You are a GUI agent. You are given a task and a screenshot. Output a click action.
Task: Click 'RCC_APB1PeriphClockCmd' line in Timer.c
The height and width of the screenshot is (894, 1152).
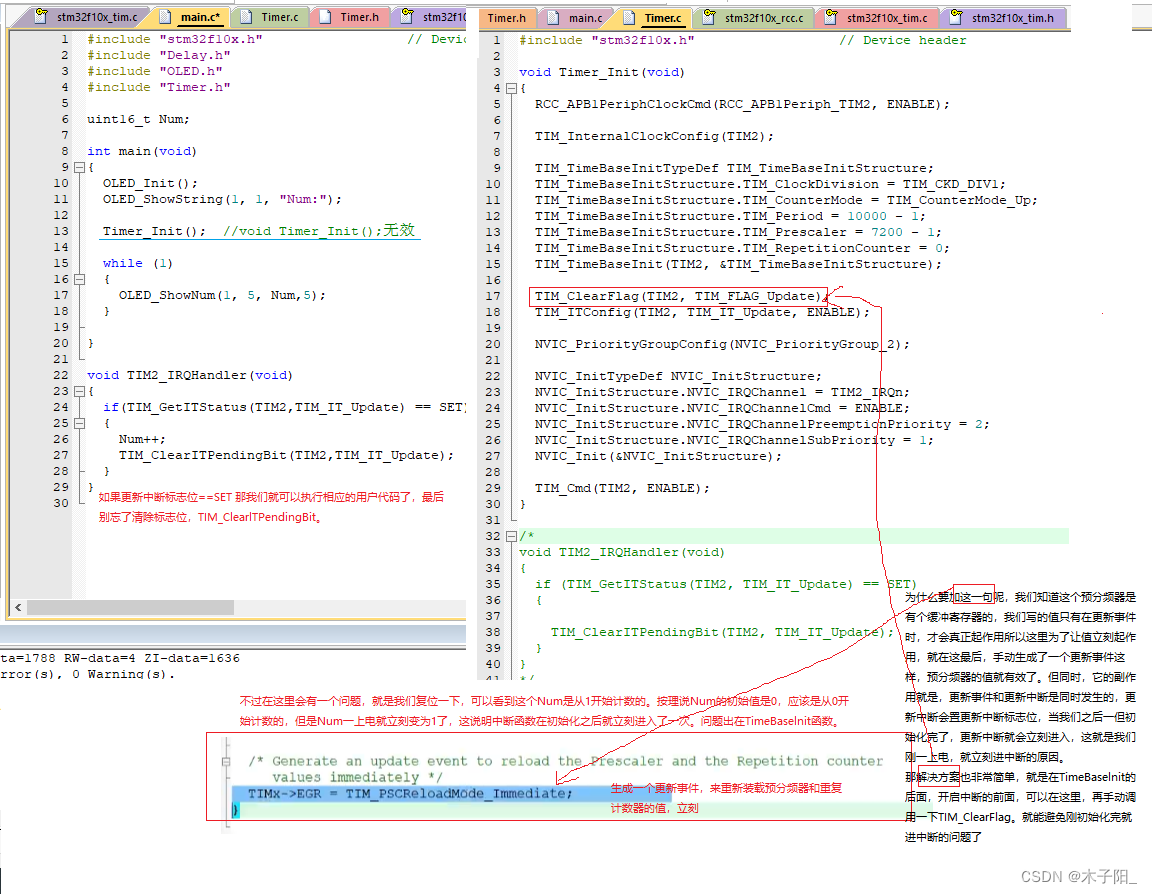742,104
